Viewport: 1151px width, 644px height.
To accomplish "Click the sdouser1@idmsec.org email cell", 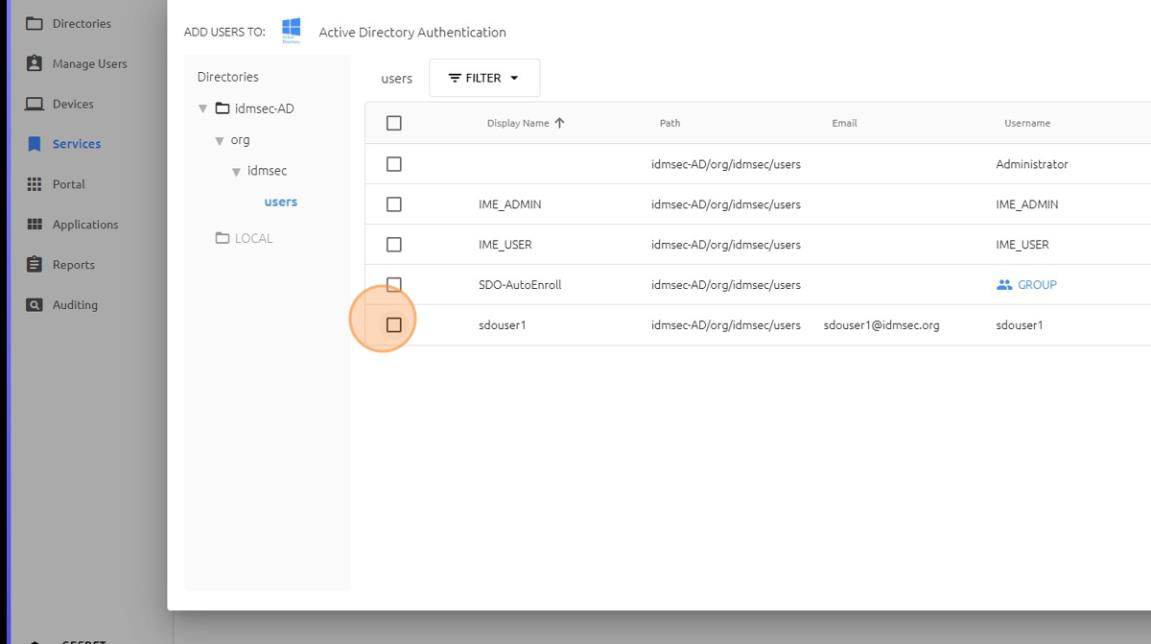I will (881, 325).
